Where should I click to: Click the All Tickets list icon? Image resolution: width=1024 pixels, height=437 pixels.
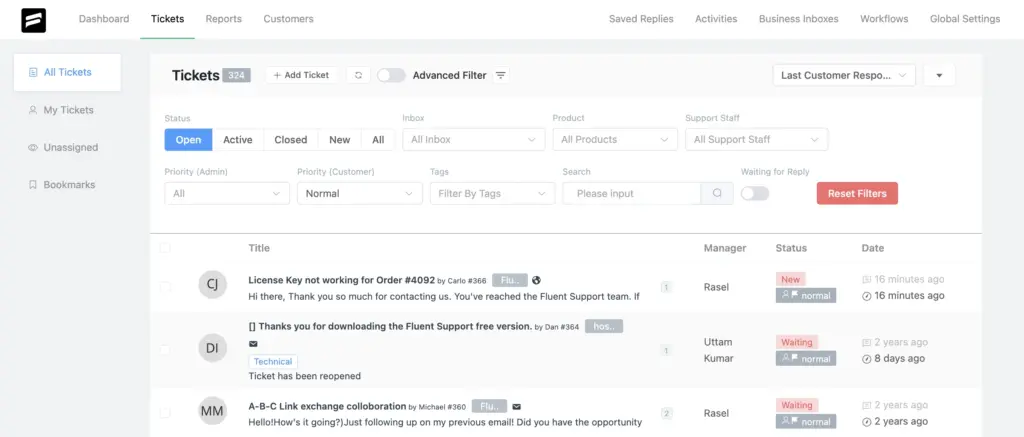pyautogui.click(x=33, y=73)
